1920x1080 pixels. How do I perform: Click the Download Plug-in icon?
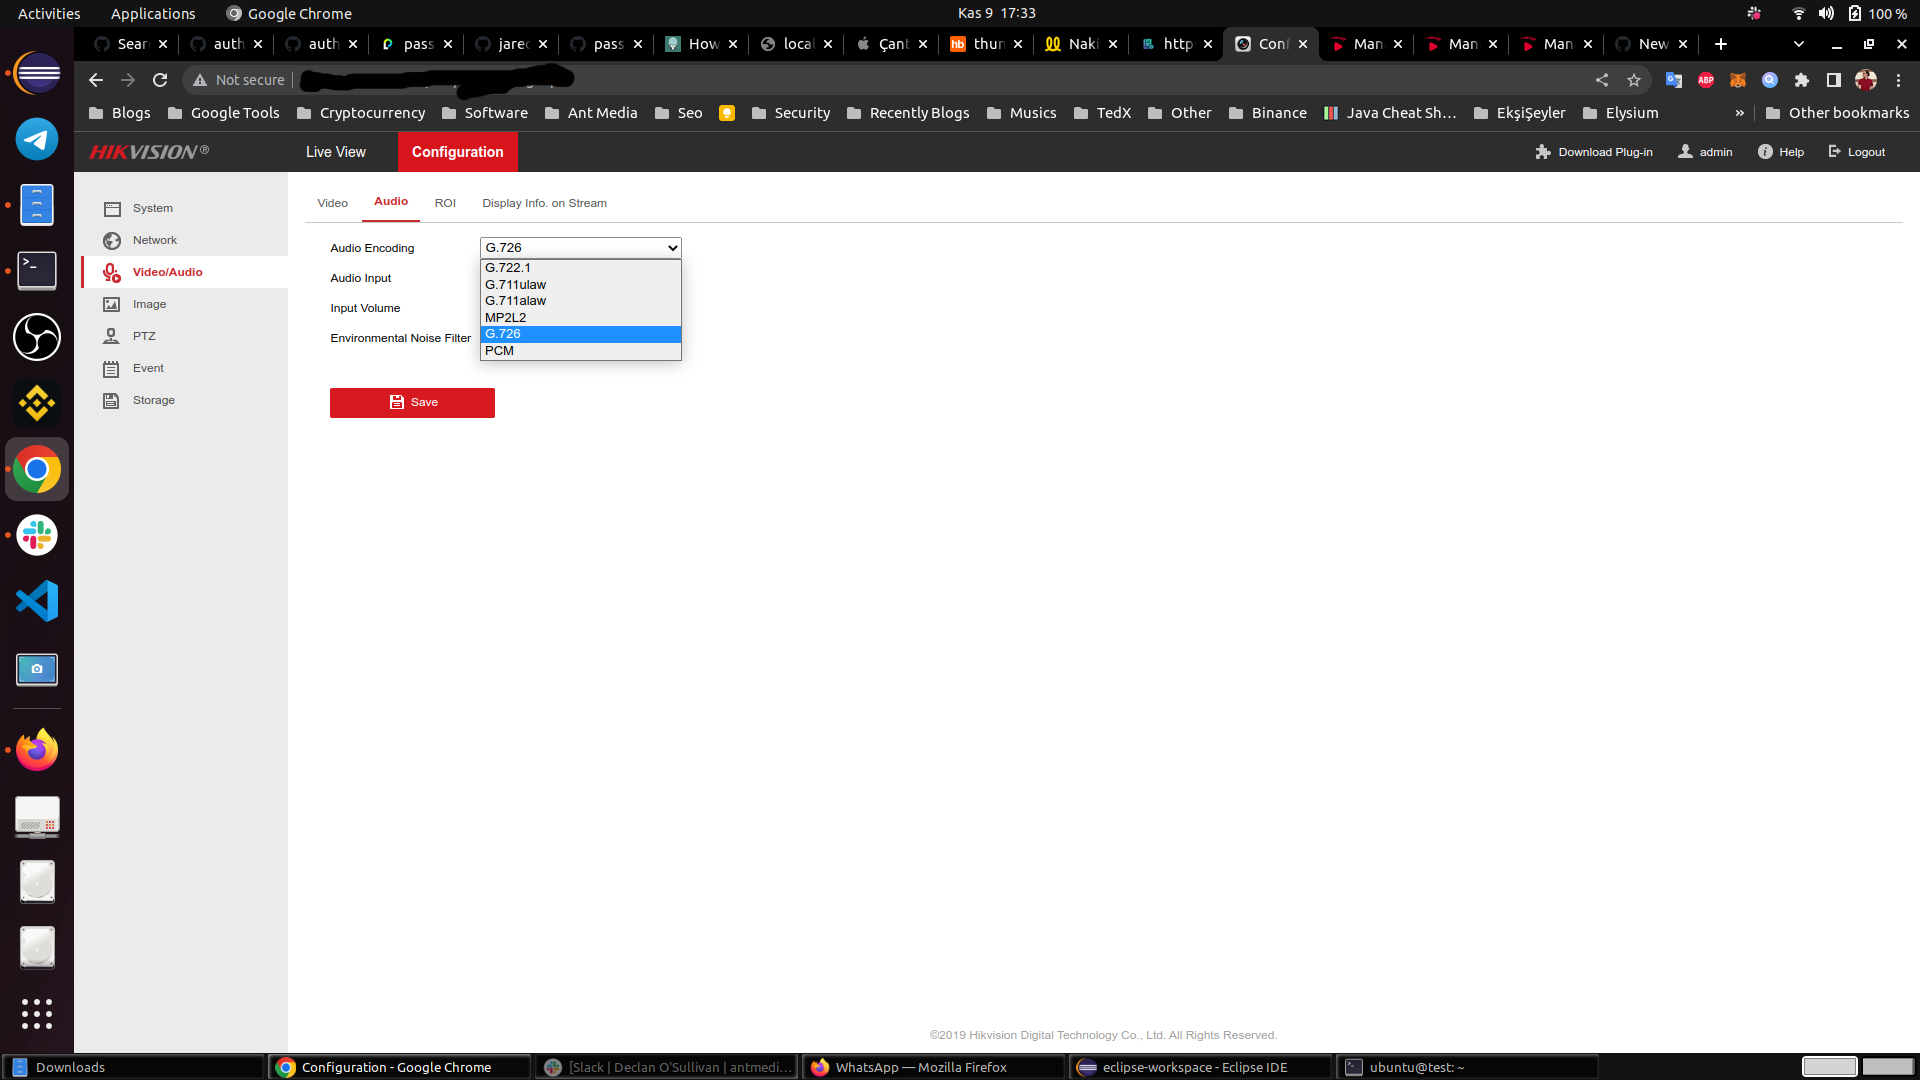[x=1541, y=151]
